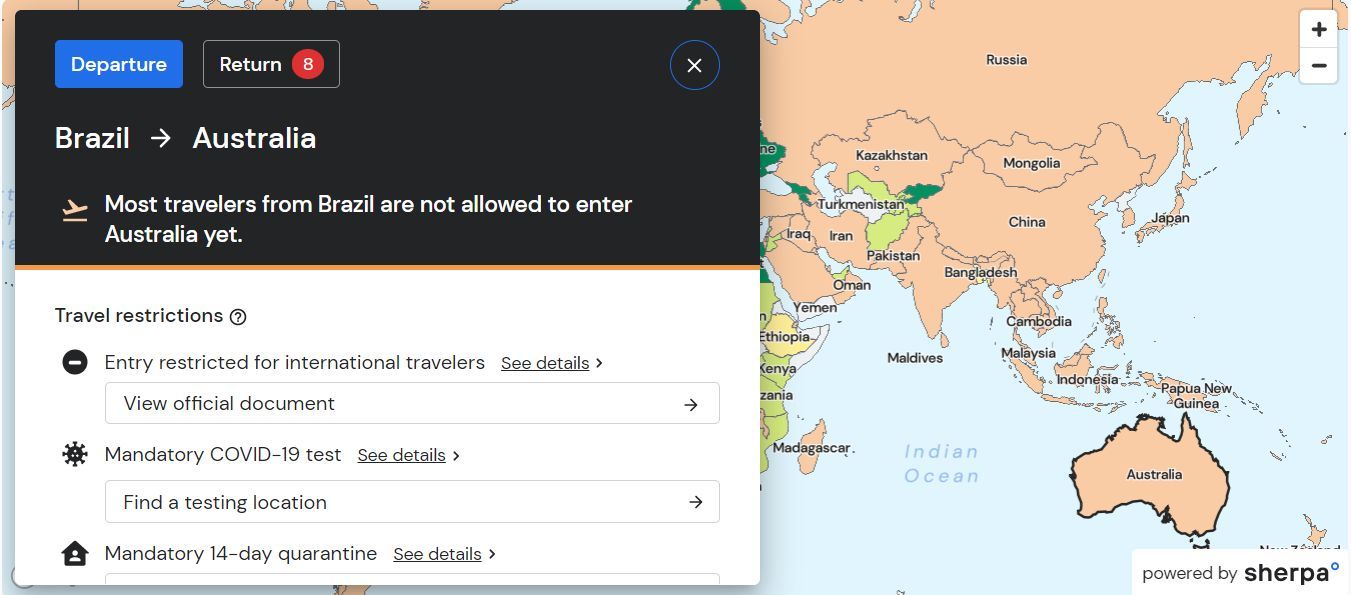
Task: Zoom in on the map
Action: (1319, 29)
